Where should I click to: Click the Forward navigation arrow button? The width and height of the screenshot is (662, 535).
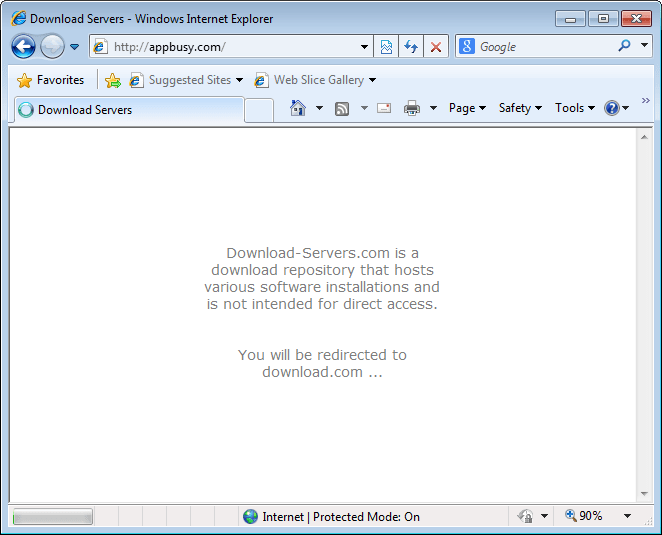click(x=52, y=46)
